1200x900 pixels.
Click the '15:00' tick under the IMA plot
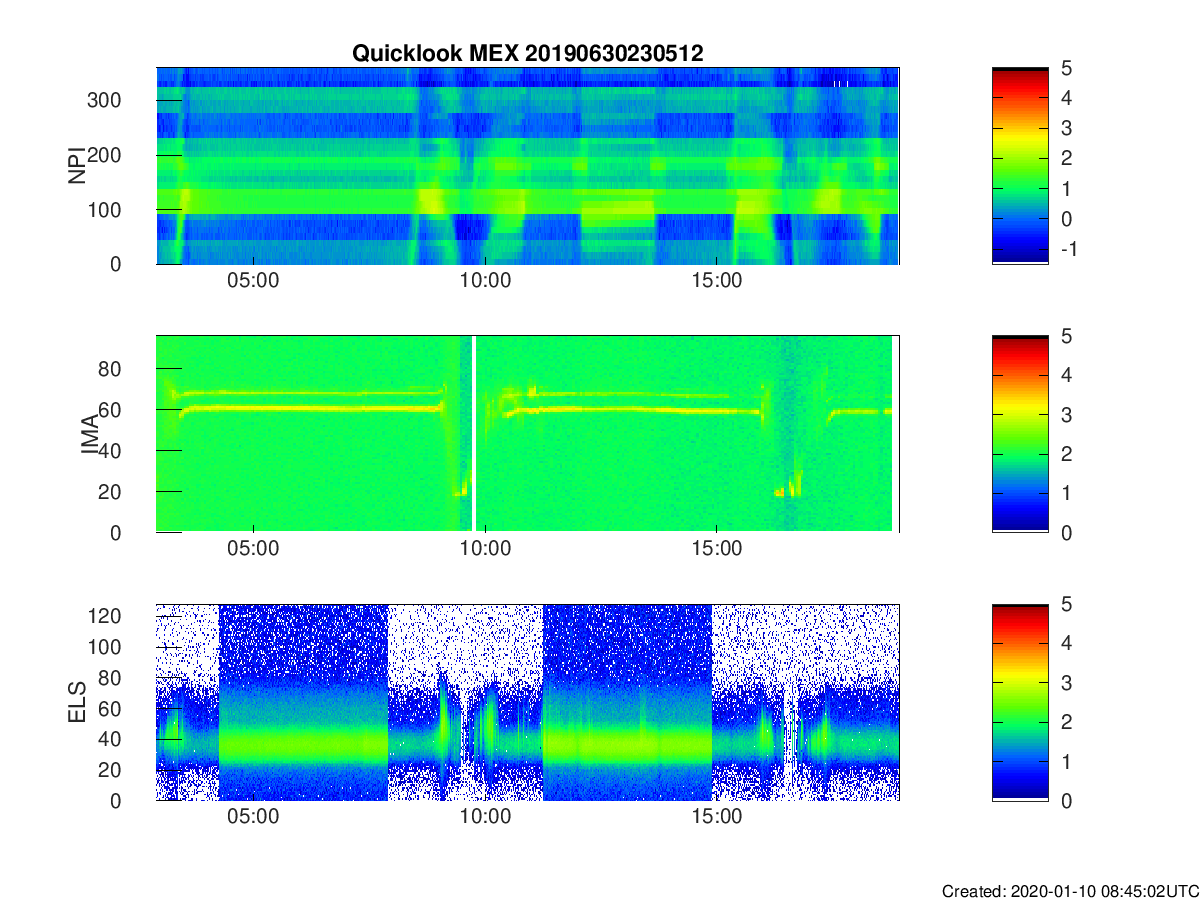click(717, 549)
